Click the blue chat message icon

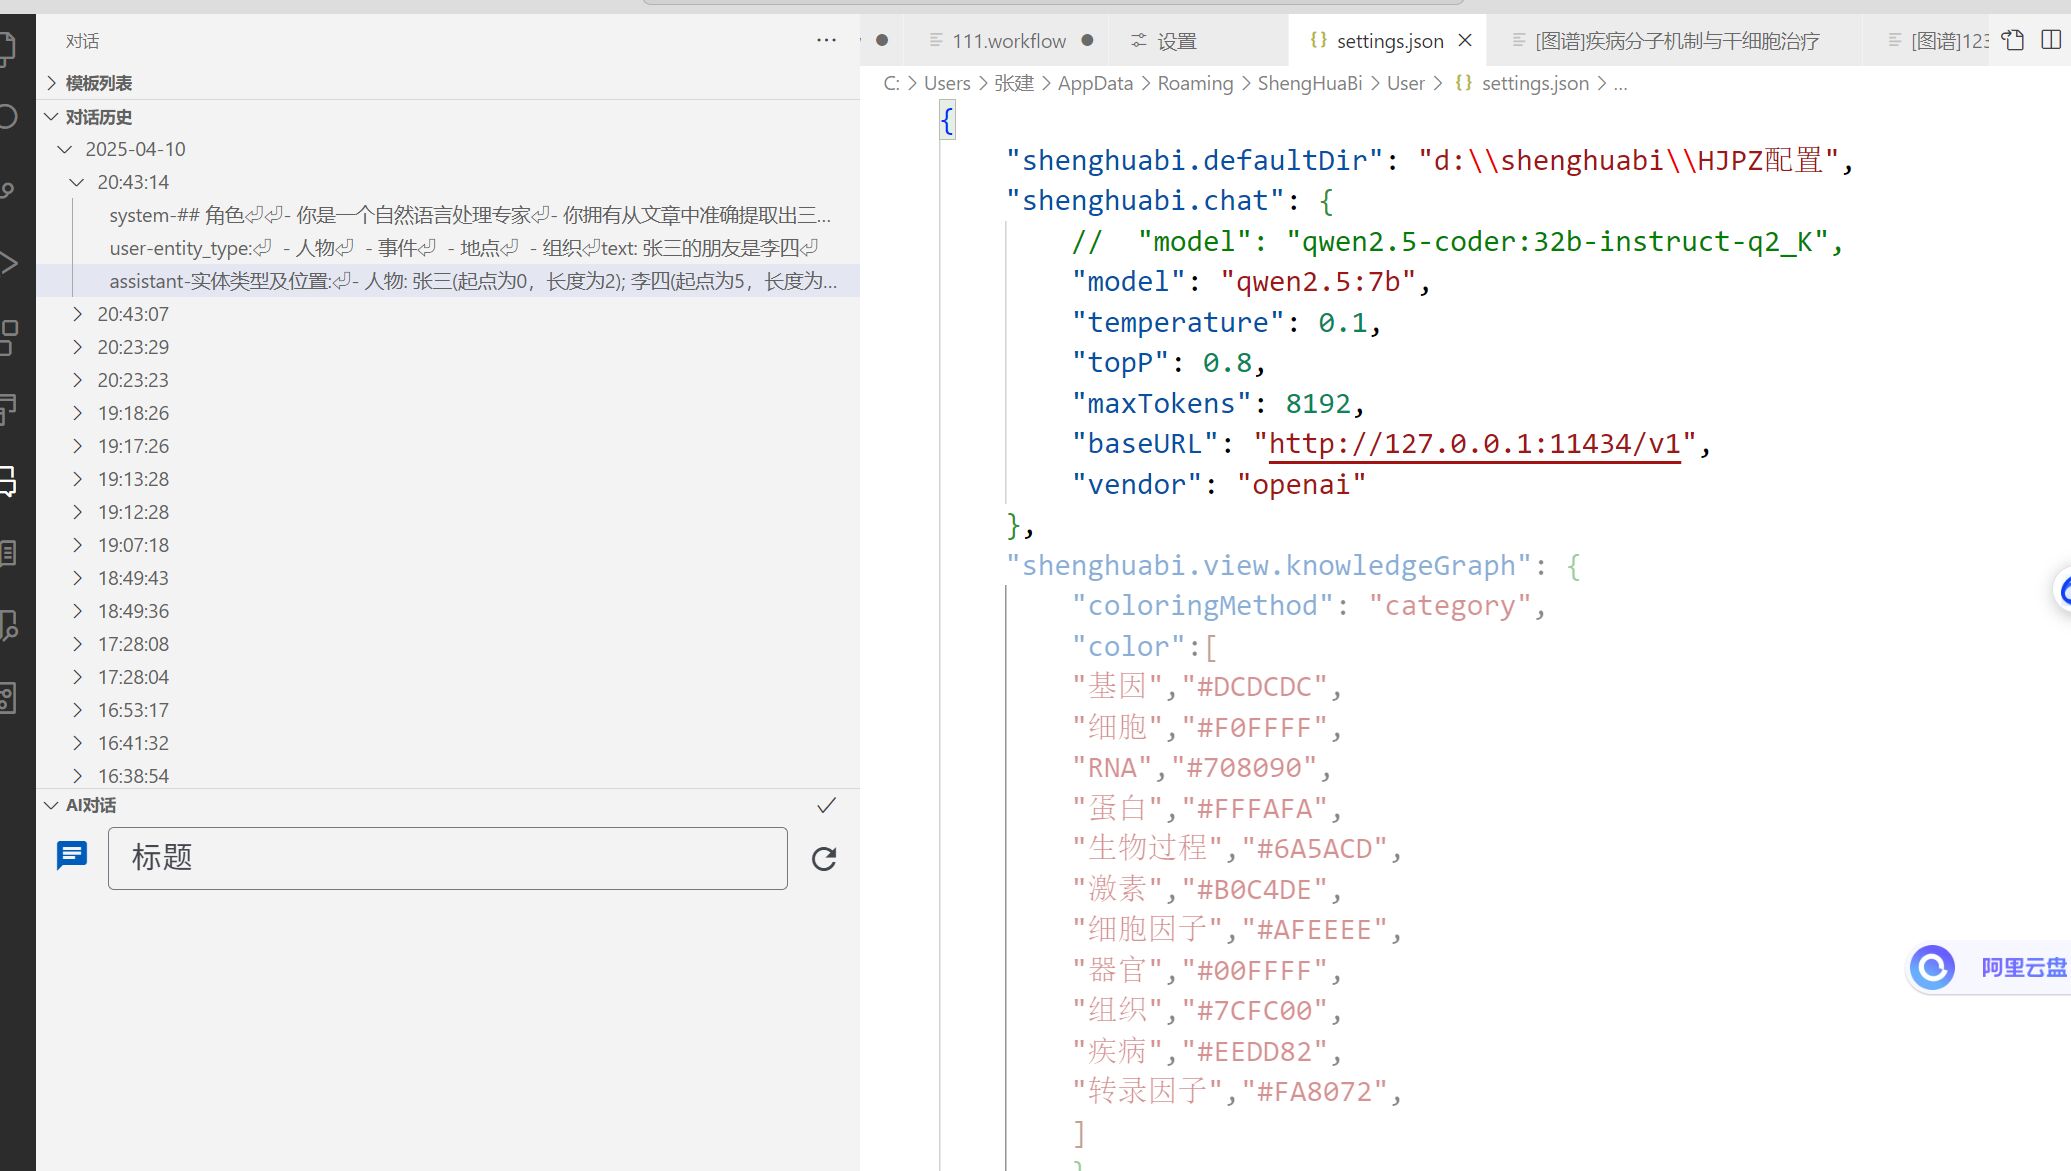(x=72, y=856)
